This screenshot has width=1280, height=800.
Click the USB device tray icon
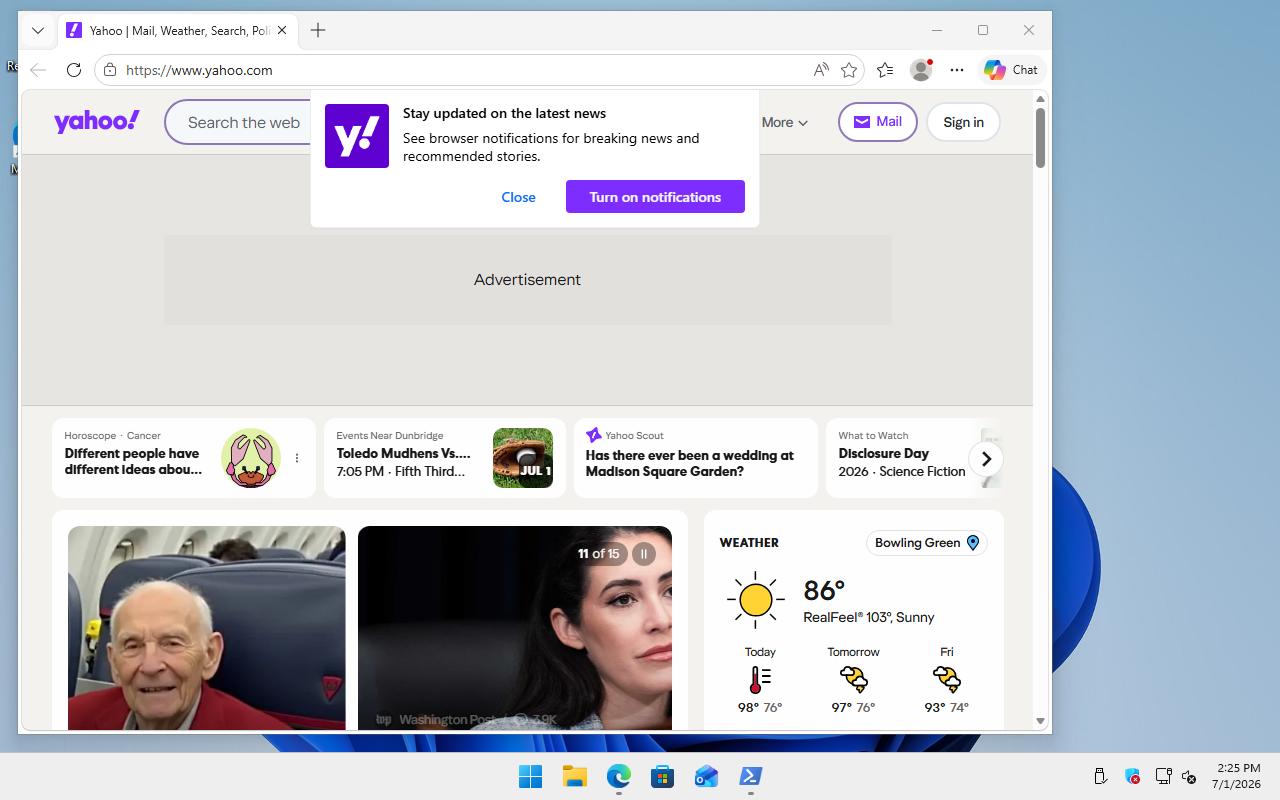pos(1100,776)
